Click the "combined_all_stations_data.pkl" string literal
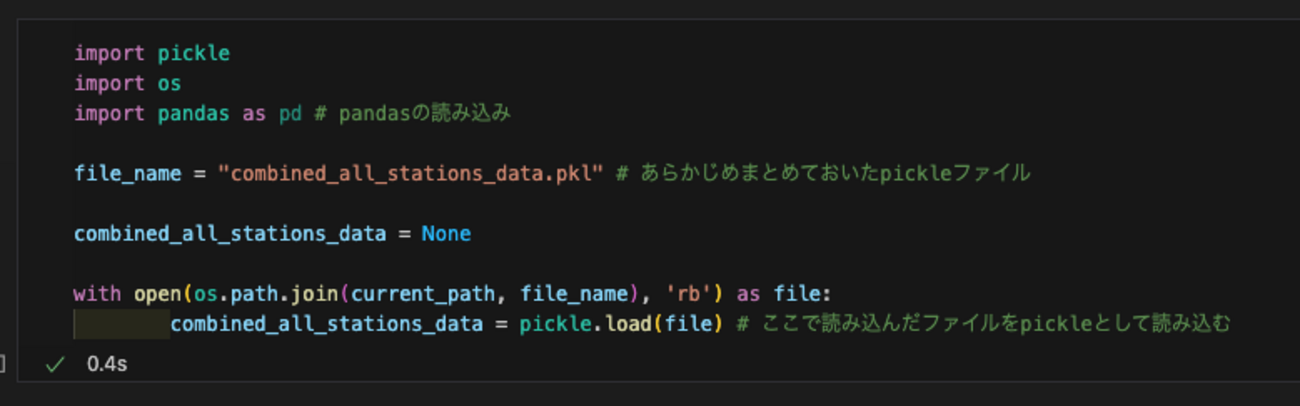Viewport: 1300px width, 406px height. (411, 174)
